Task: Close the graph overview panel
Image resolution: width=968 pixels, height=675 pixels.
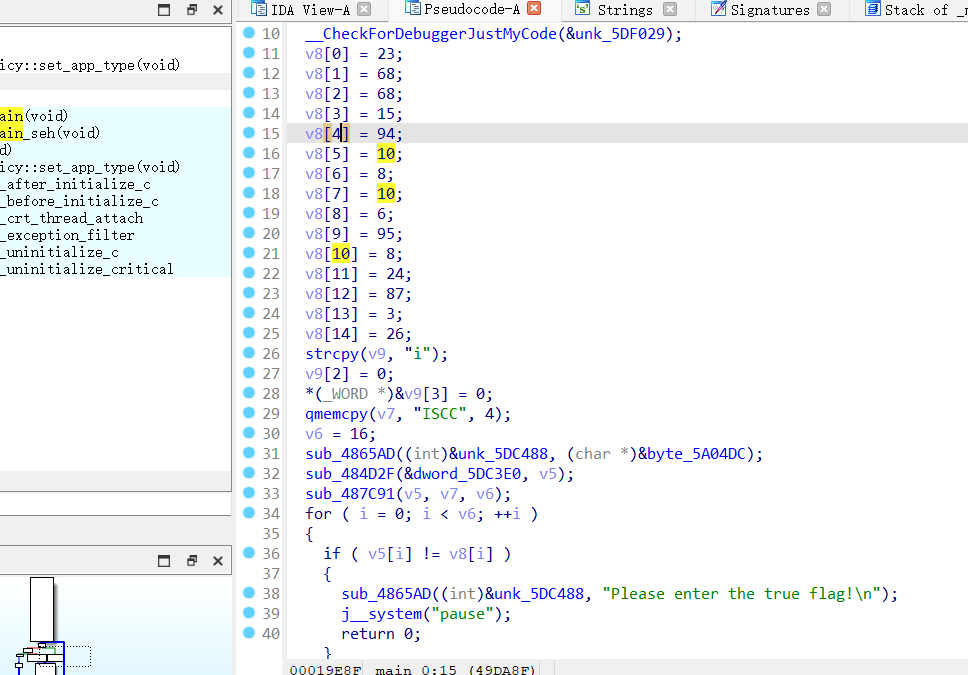Action: point(218,561)
